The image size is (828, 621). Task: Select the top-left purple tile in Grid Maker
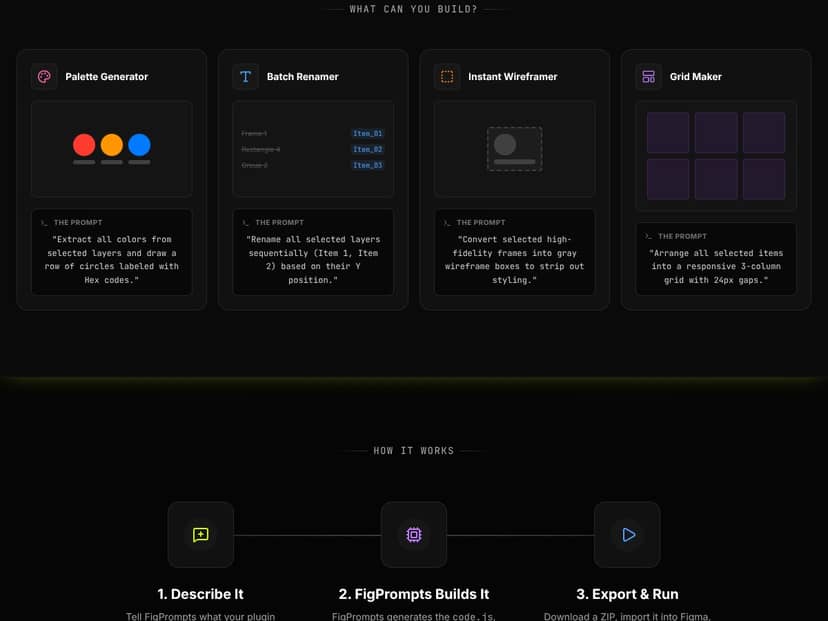point(668,131)
